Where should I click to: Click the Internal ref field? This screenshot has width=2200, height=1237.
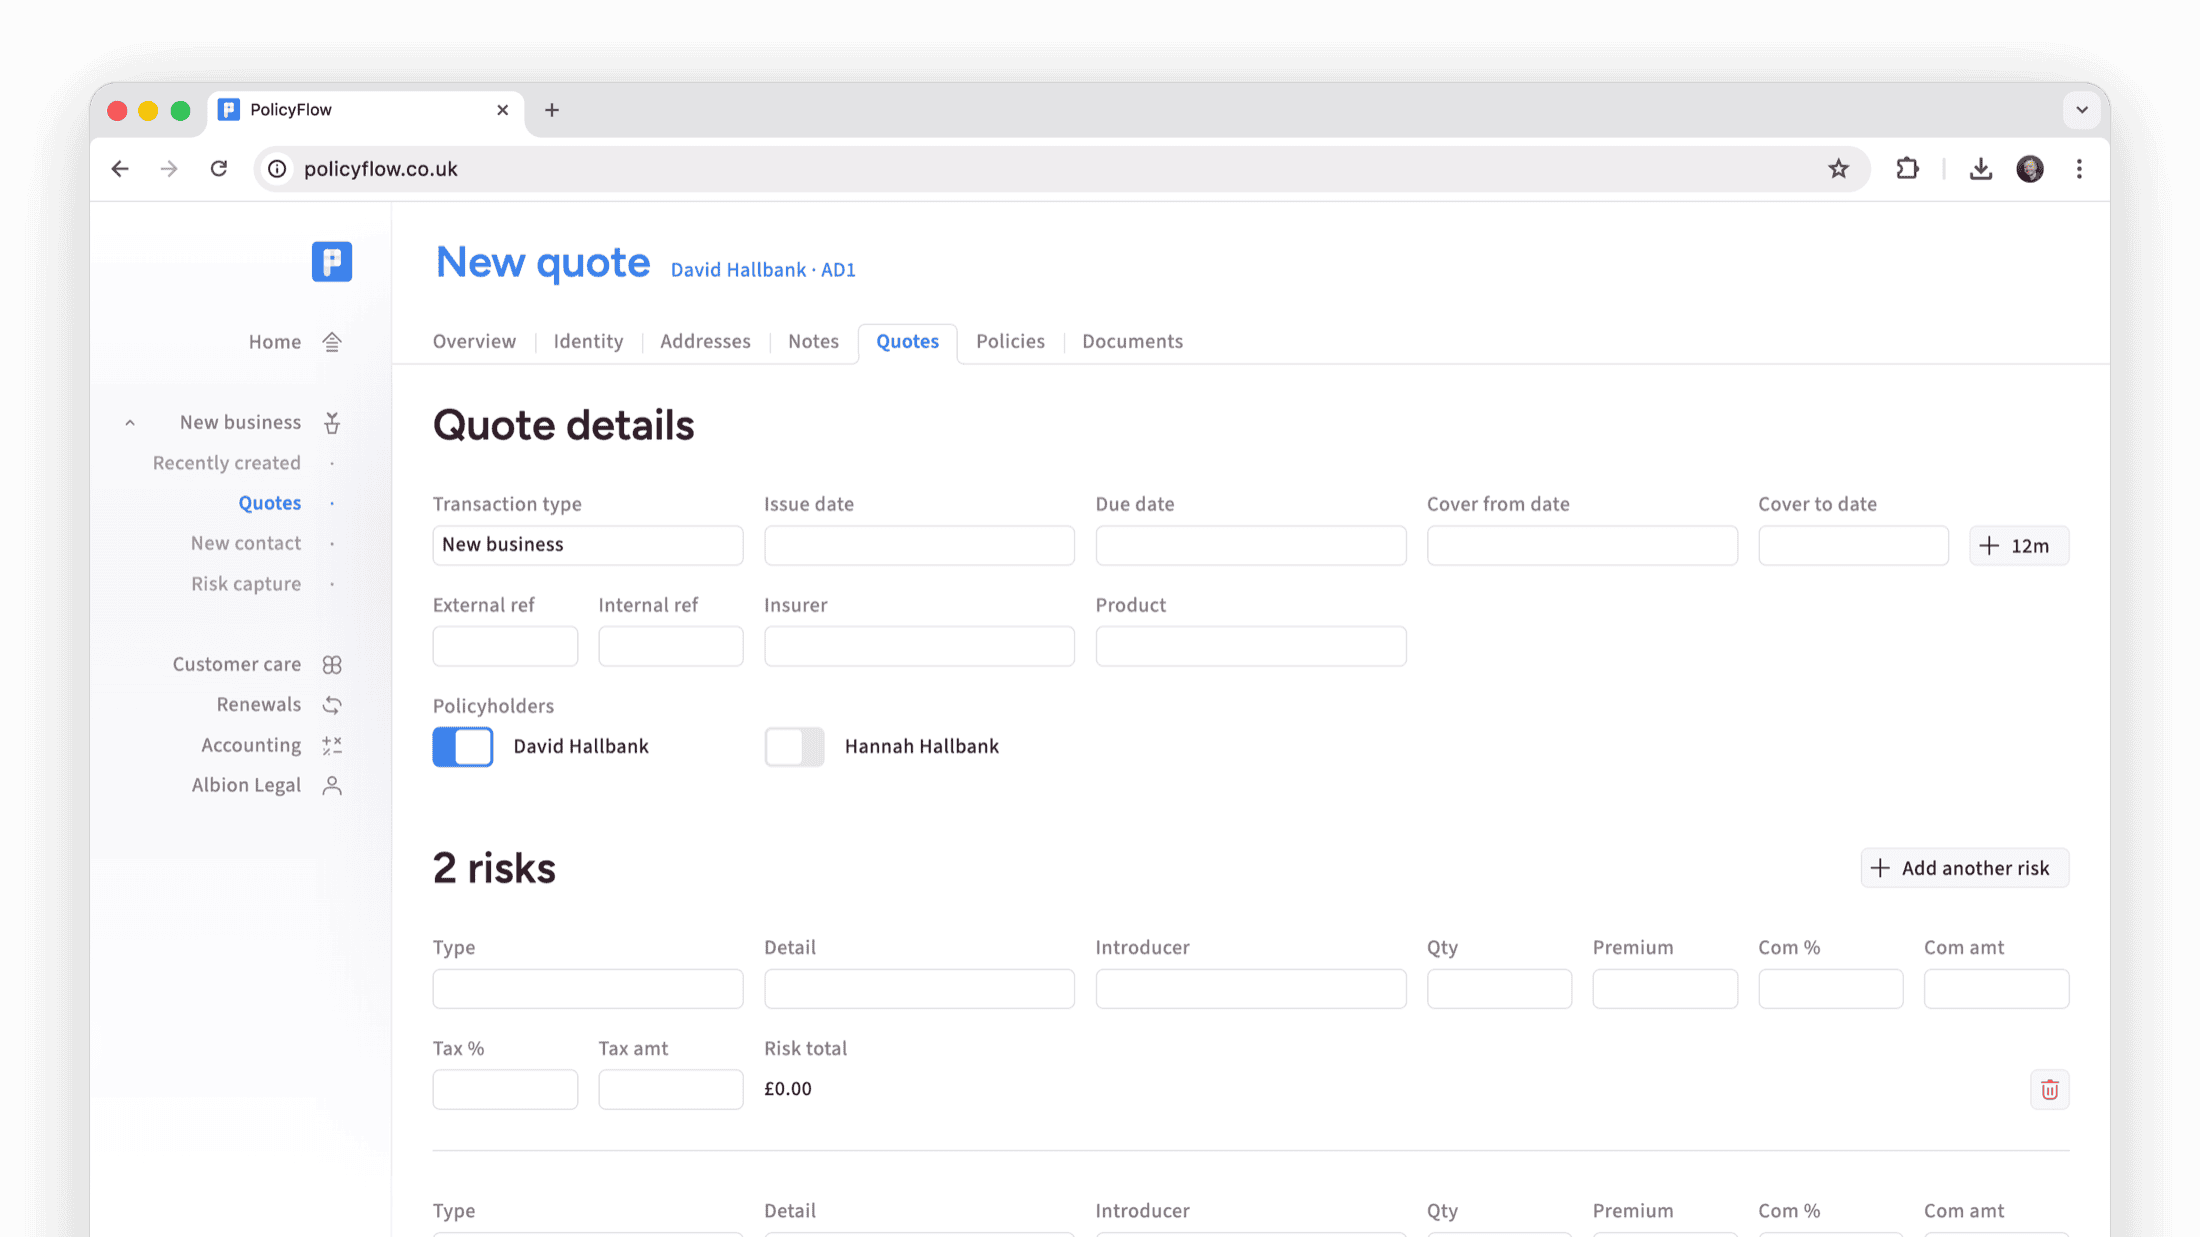(x=670, y=646)
